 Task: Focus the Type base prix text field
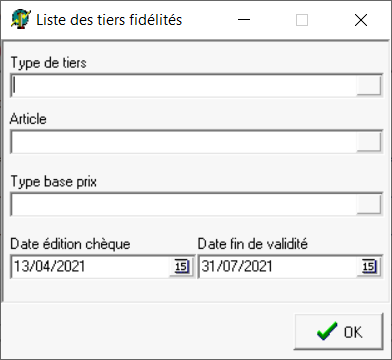(184, 204)
